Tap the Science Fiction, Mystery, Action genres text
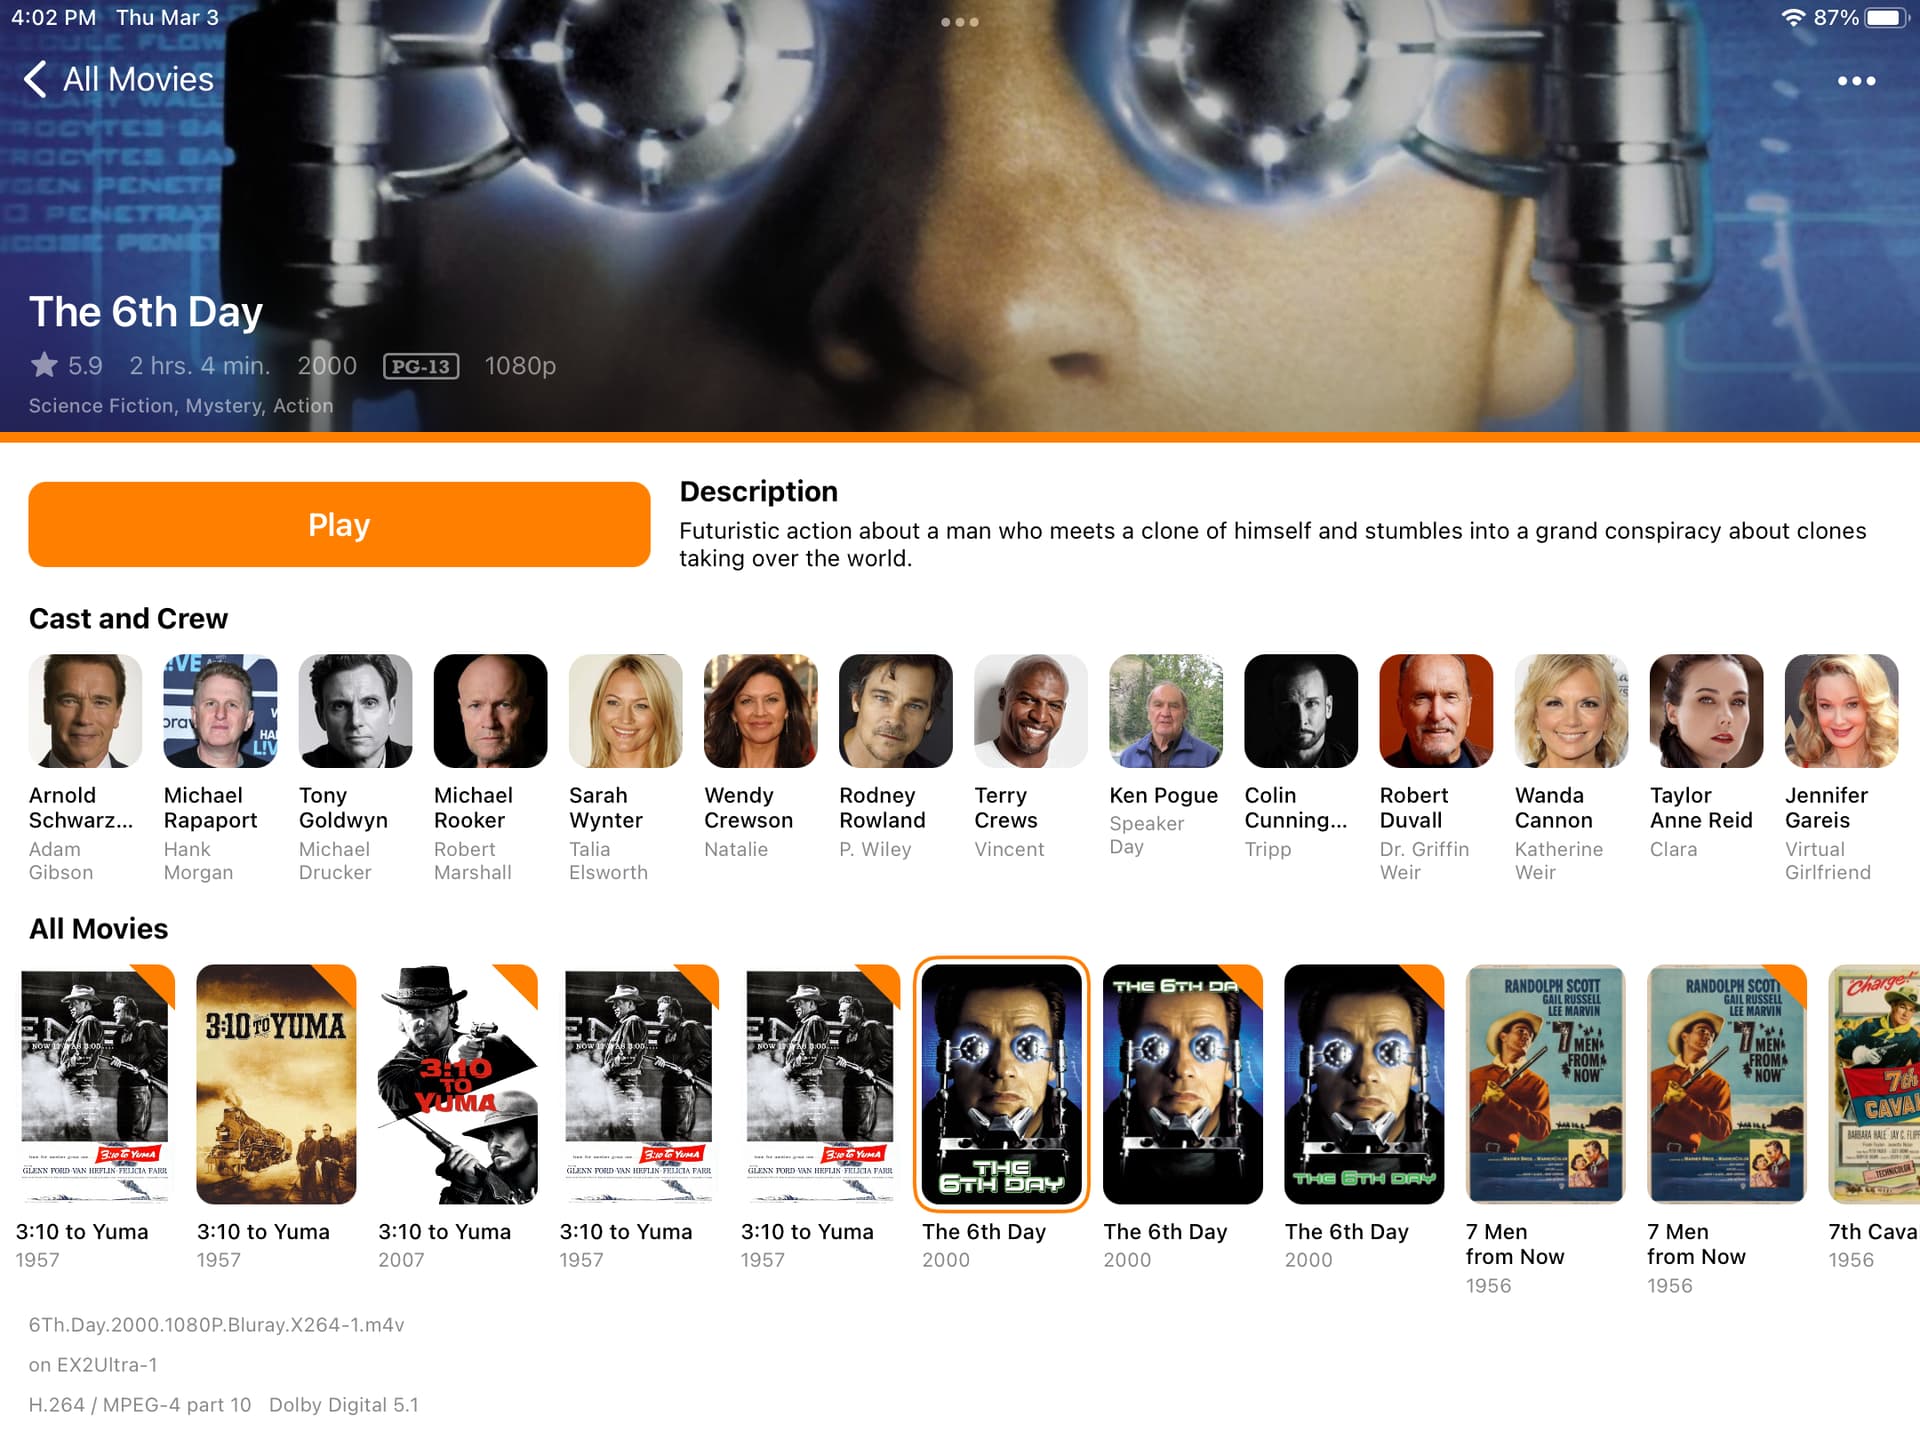 click(x=181, y=405)
